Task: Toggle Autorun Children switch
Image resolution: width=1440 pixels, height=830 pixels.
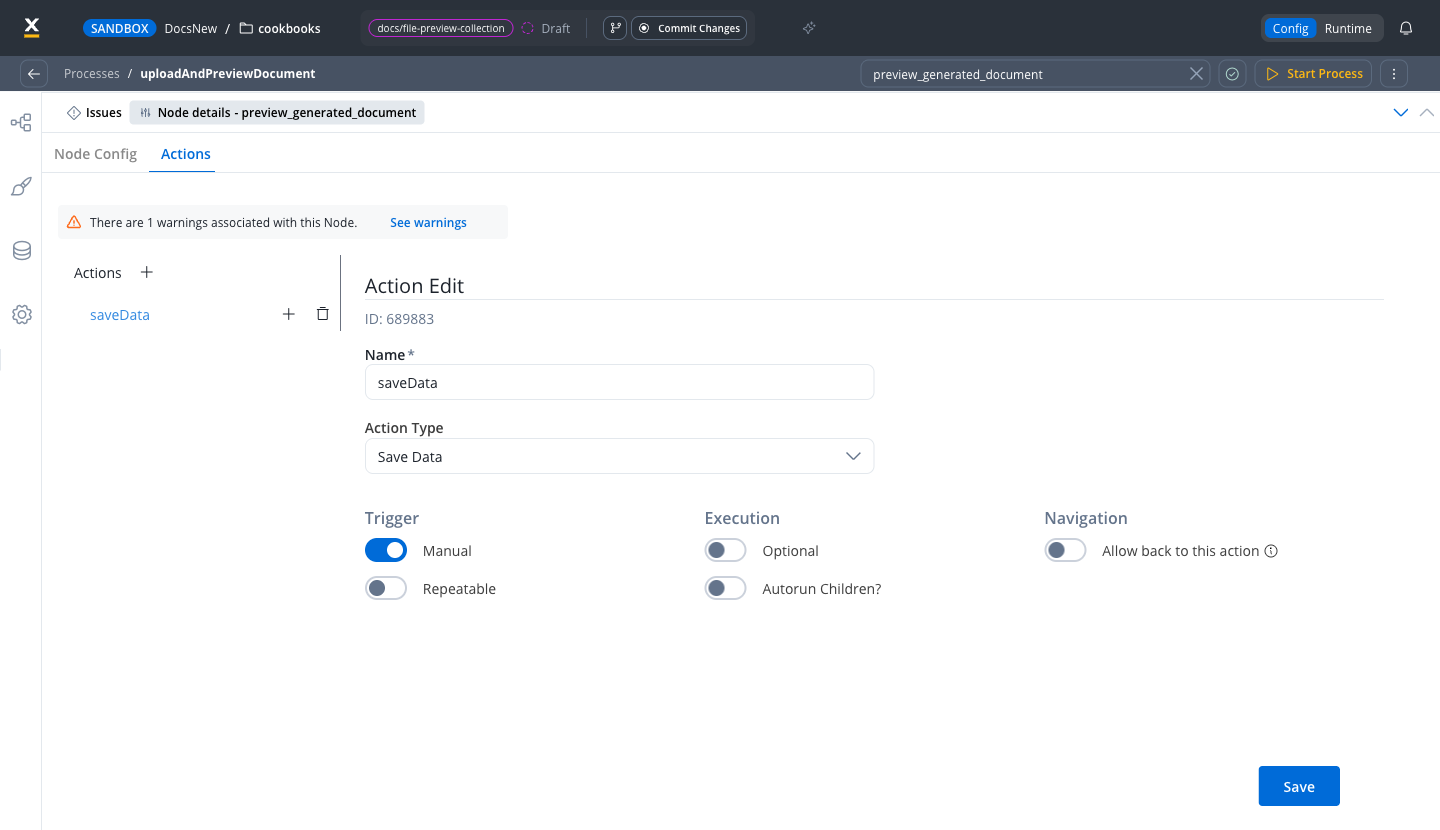Action: (726, 588)
